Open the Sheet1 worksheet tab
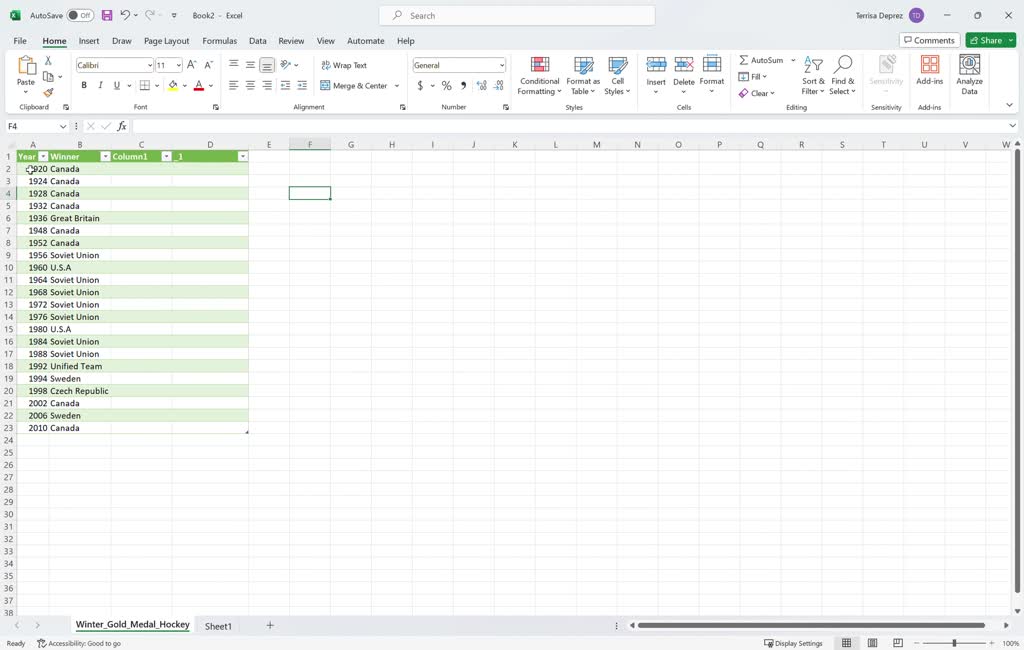1024x650 pixels. point(217,625)
